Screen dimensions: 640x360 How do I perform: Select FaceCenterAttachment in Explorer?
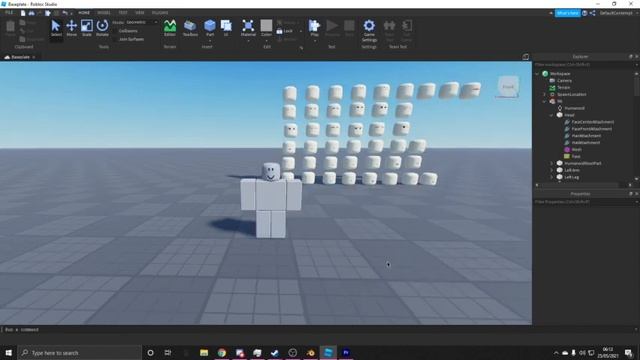tap(593, 122)
